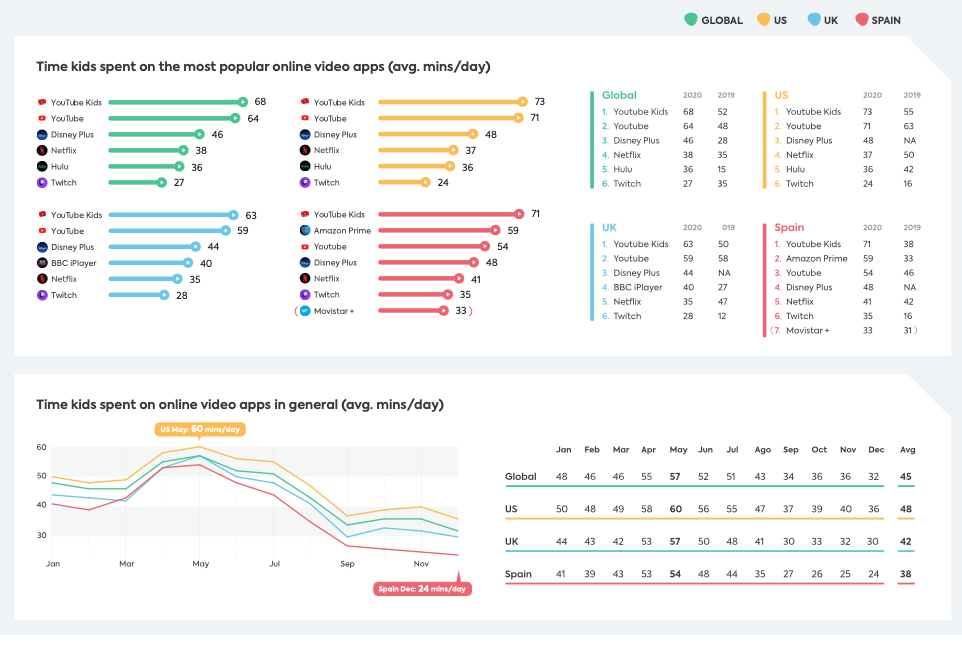Toggle the GLOBAL legend filter
Image resolution: width=962 pixels, height=653 pixels.
pos(713,20)
